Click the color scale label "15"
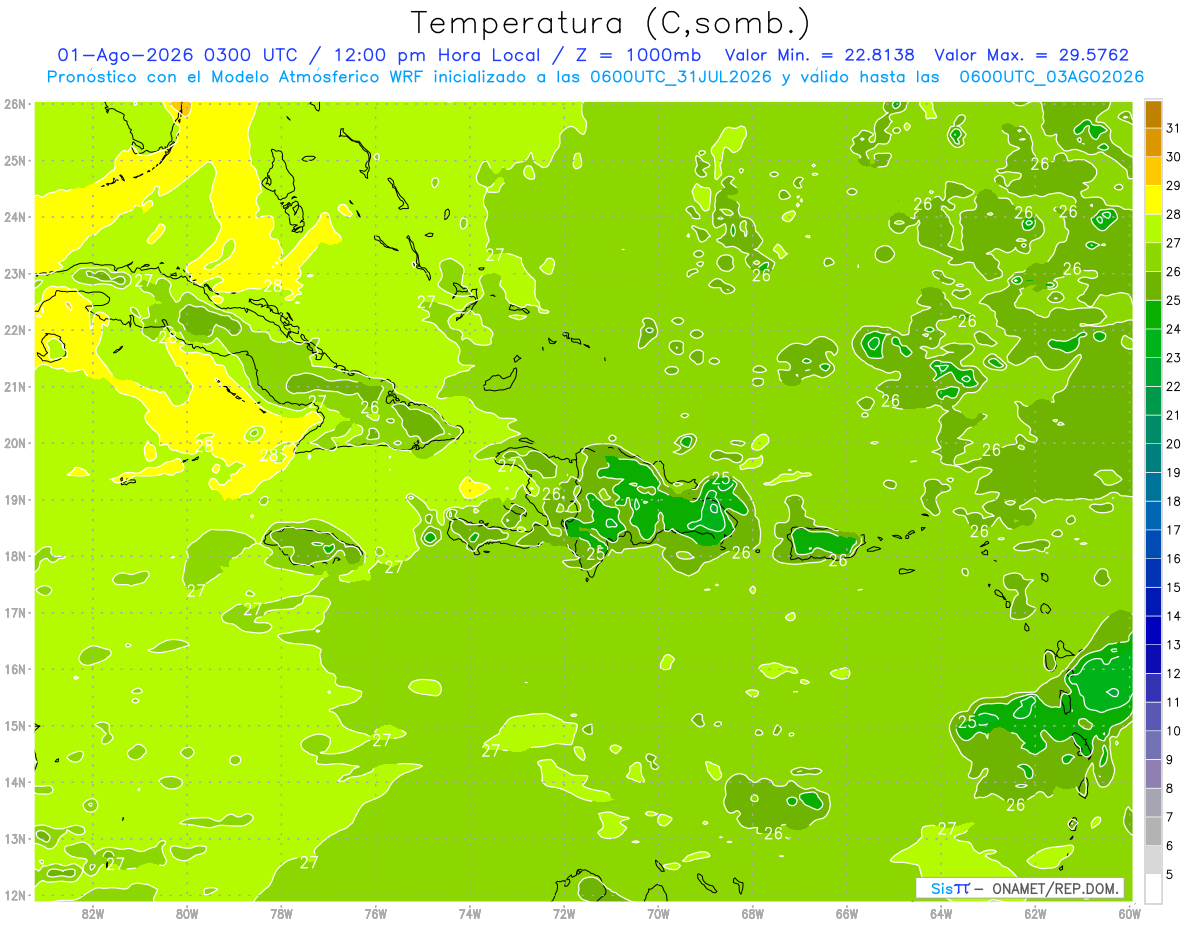Image resolution: width=1200 pixels, height=927 pixels. pyautogui.click(x=1174, y=587)
